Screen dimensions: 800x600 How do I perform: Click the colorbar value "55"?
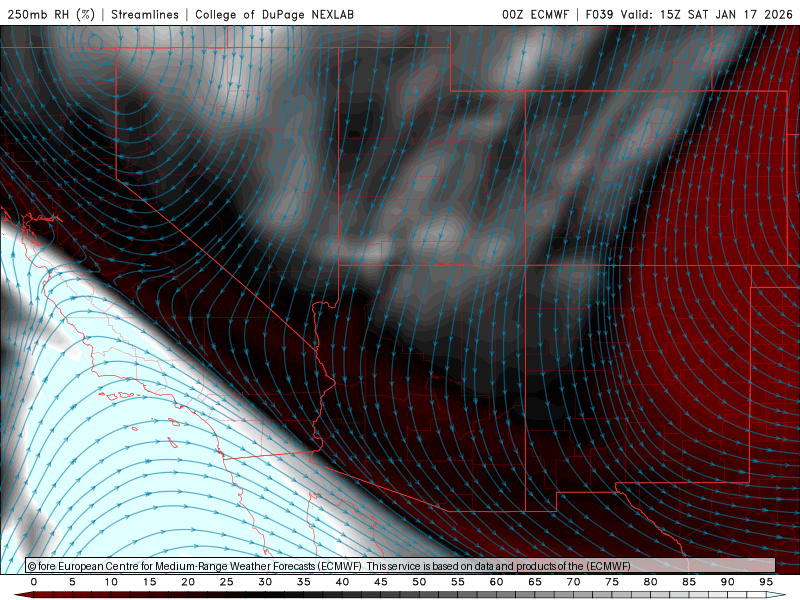(x=458, y=582)
